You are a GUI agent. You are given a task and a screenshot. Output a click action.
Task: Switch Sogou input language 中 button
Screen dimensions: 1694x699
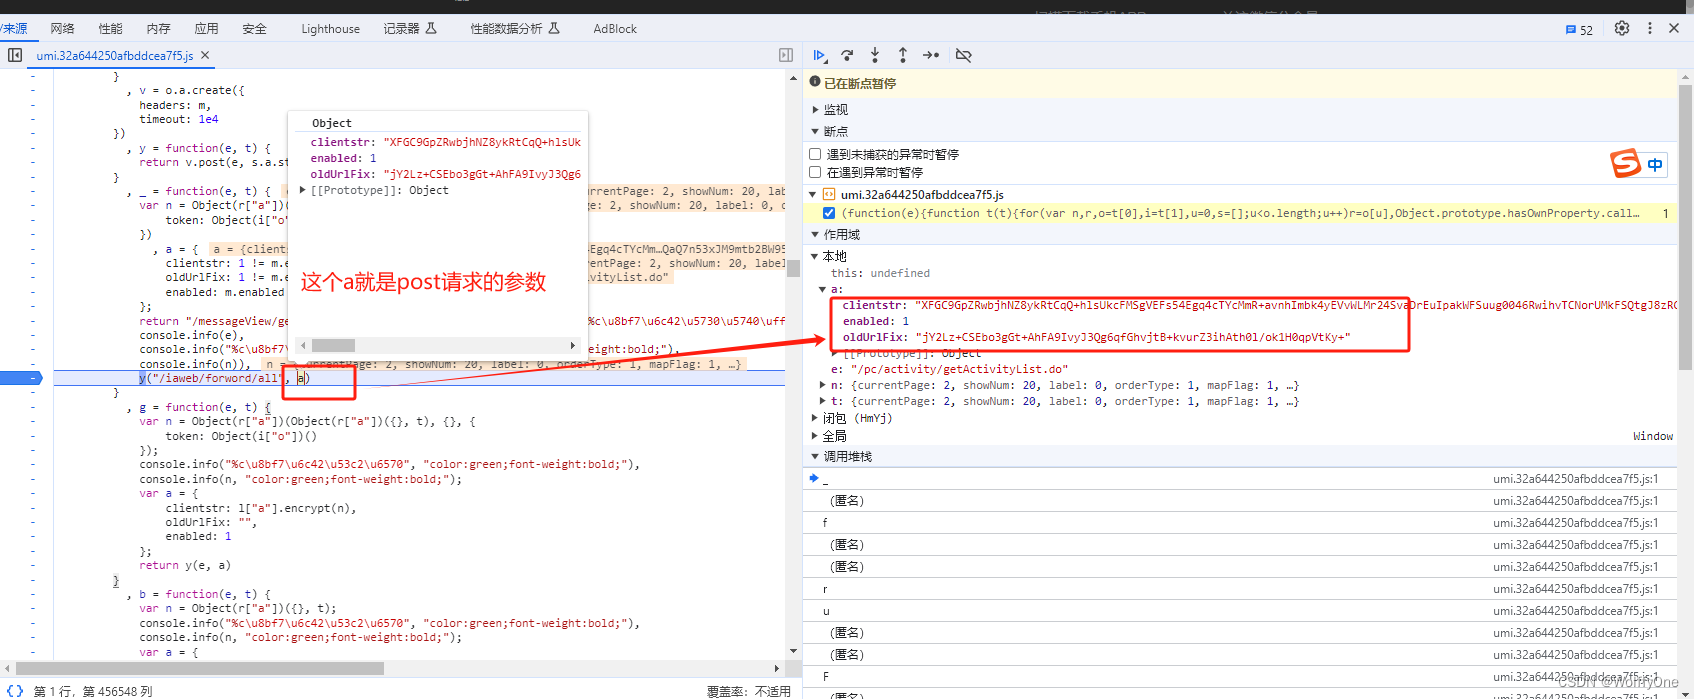1655,165
